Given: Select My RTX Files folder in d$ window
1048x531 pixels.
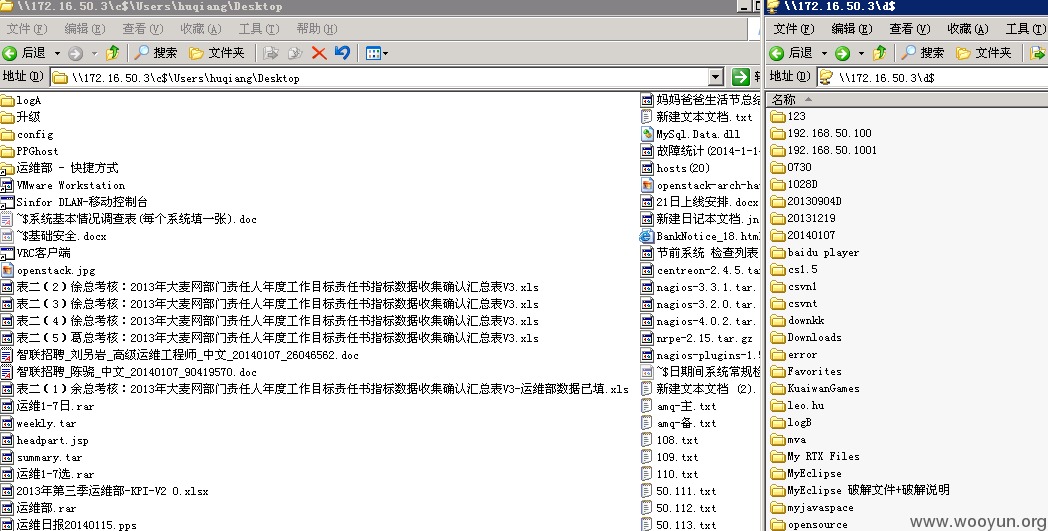Looking at the screenshot, I should (815, 457).
